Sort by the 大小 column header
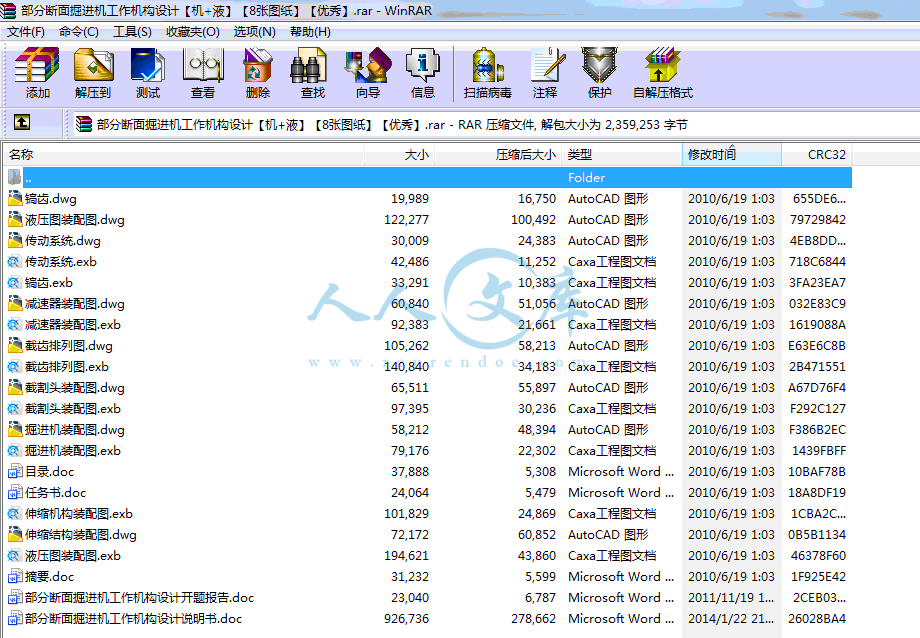Screen dimensions: 920x638 400,154
